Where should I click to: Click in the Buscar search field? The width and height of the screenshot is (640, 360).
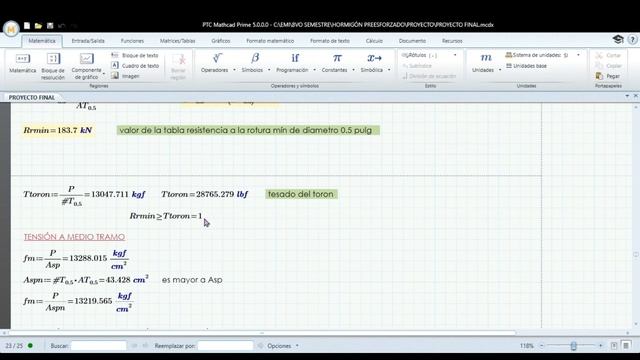99,346
